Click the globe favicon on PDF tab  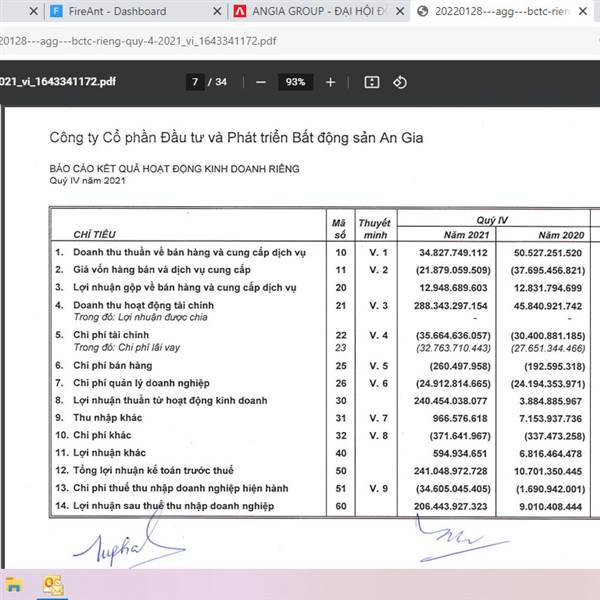coord(422,11)
